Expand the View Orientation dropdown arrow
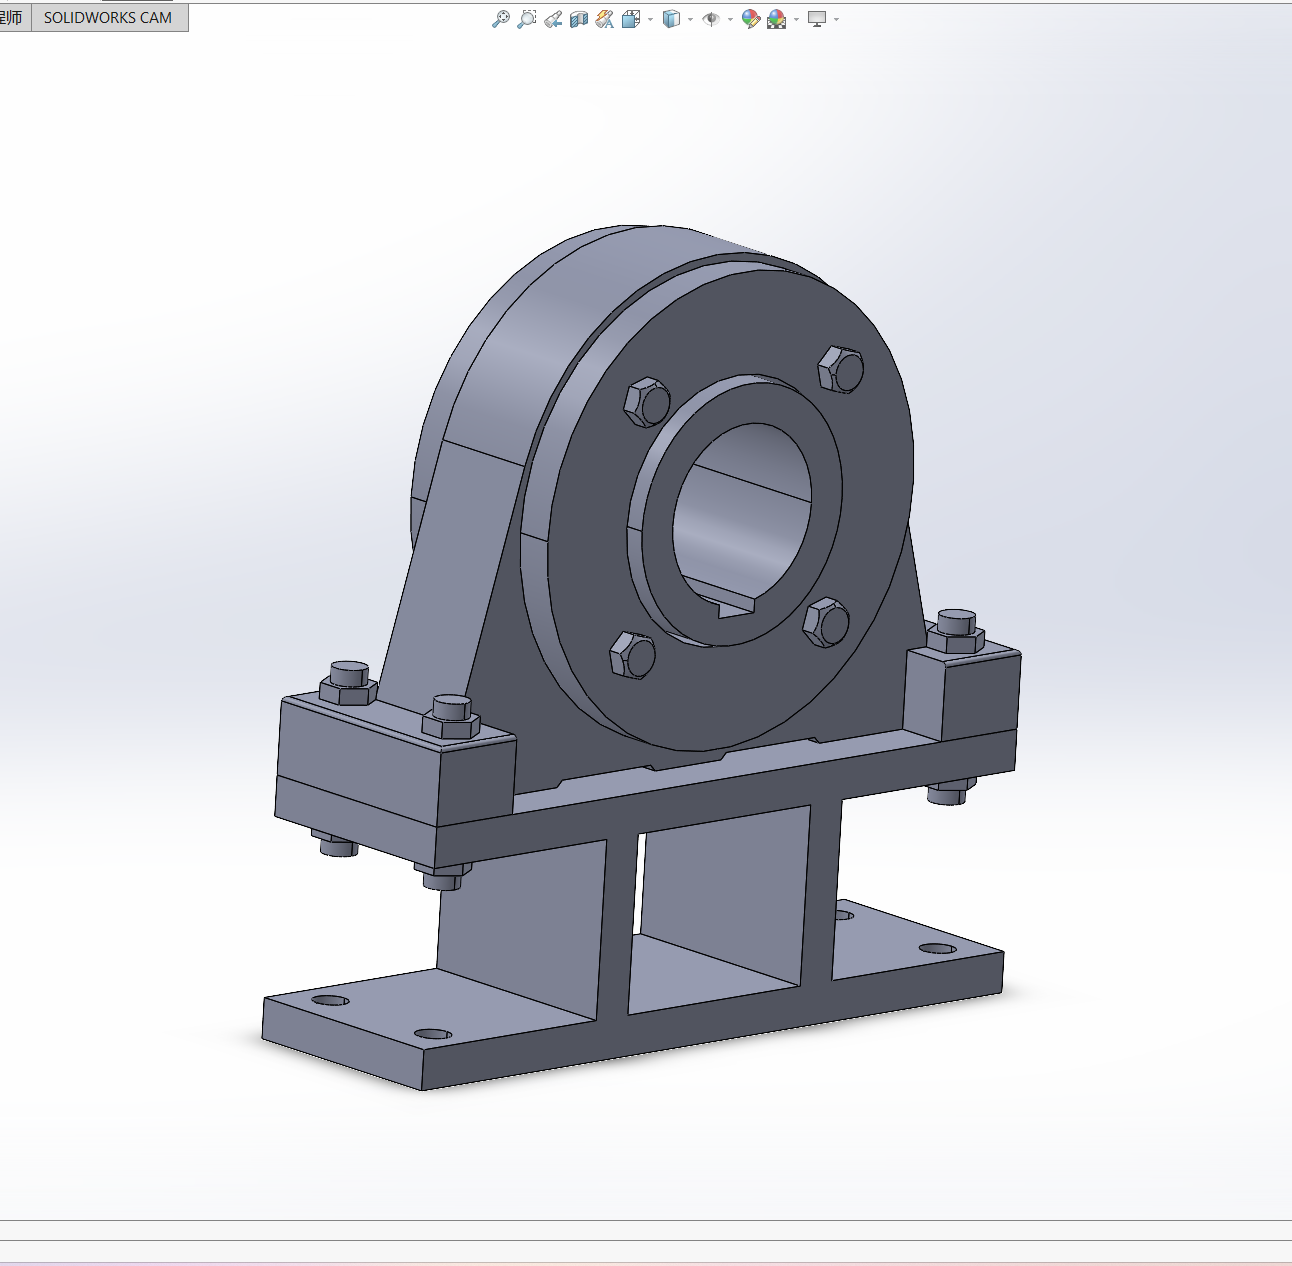This screenshot has height=1266, width=1292. tap(650, 19)
